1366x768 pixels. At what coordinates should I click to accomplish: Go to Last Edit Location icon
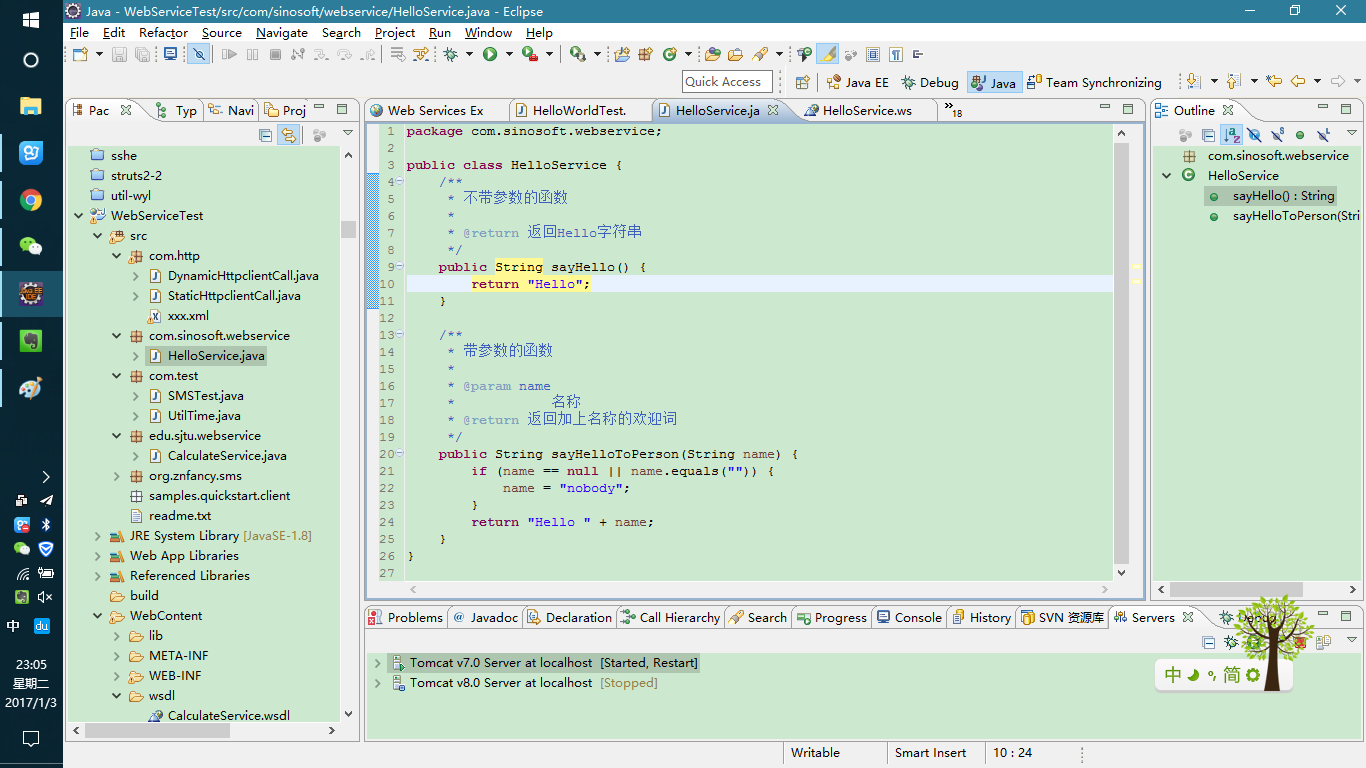pyautogui.click(x=1274, y=81)
